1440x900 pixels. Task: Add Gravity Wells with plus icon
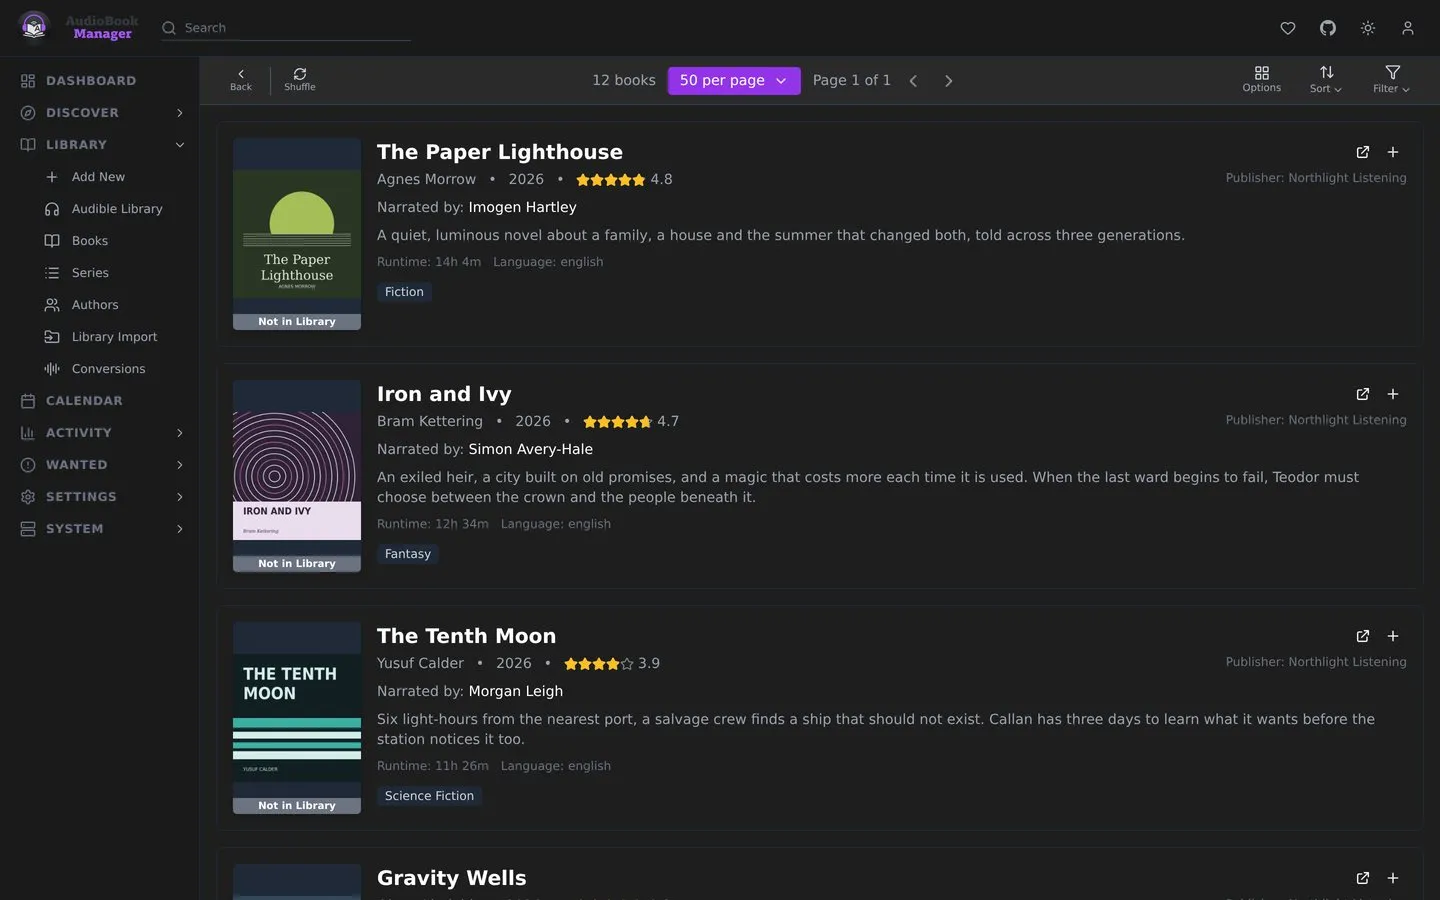click(1393, 878)
